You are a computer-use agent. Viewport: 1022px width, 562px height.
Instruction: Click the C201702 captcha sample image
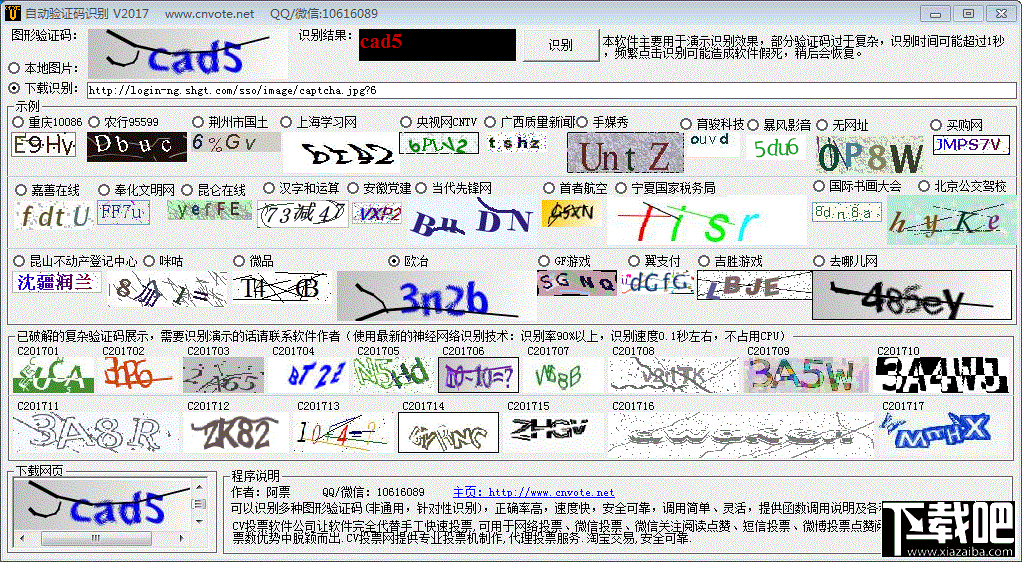click(138, 375)
